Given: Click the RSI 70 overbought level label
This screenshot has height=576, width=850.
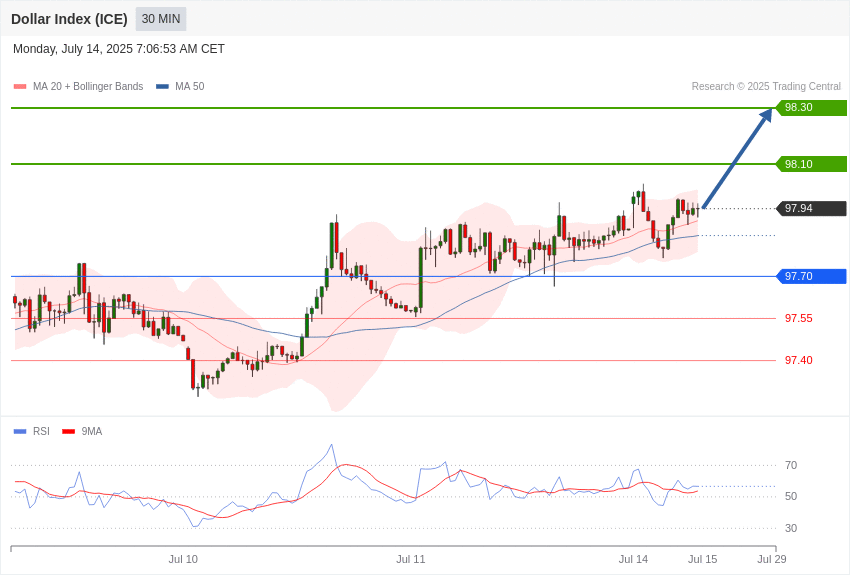Looking at the screenshot, I should pyautogui.click(x=791, y=465).
